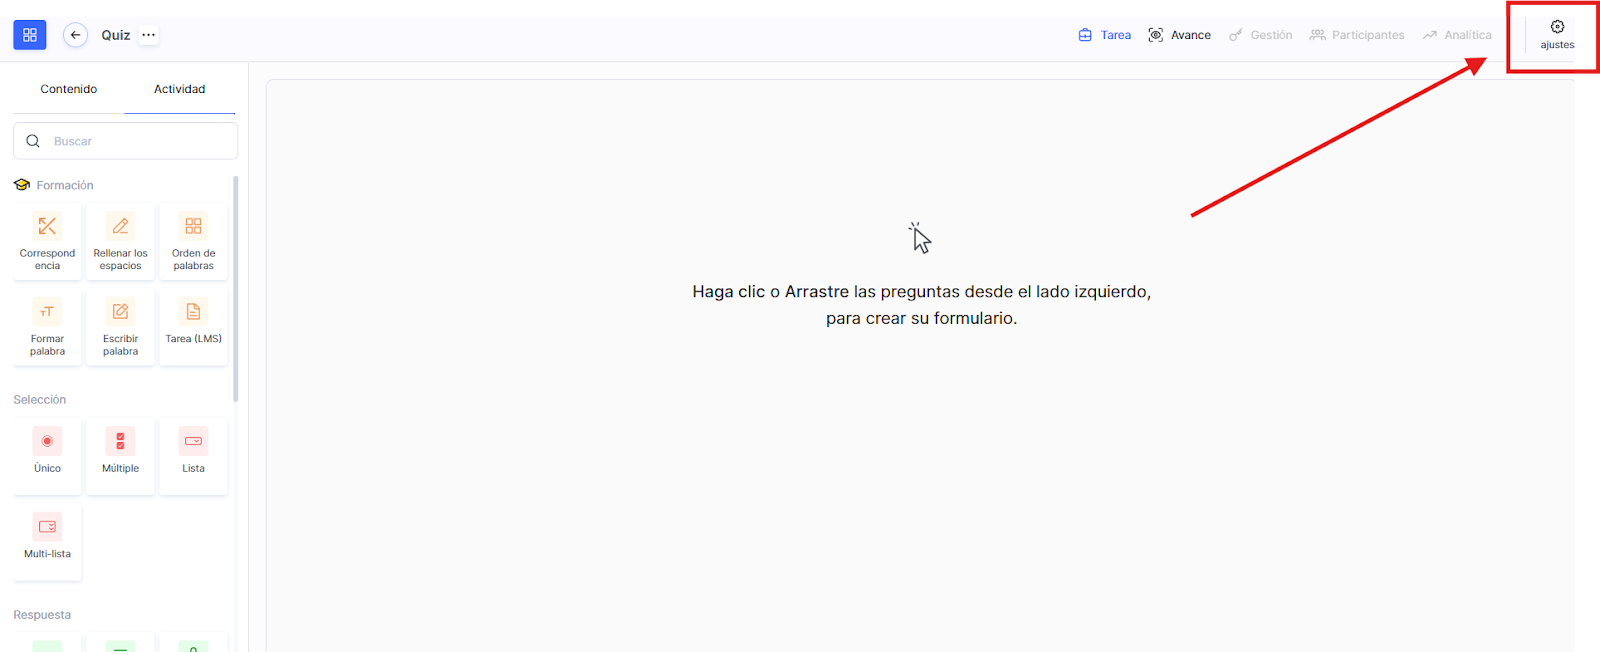Add an Escribir palabra question
Screen dimensions: 1600x652
pos(120,328)
